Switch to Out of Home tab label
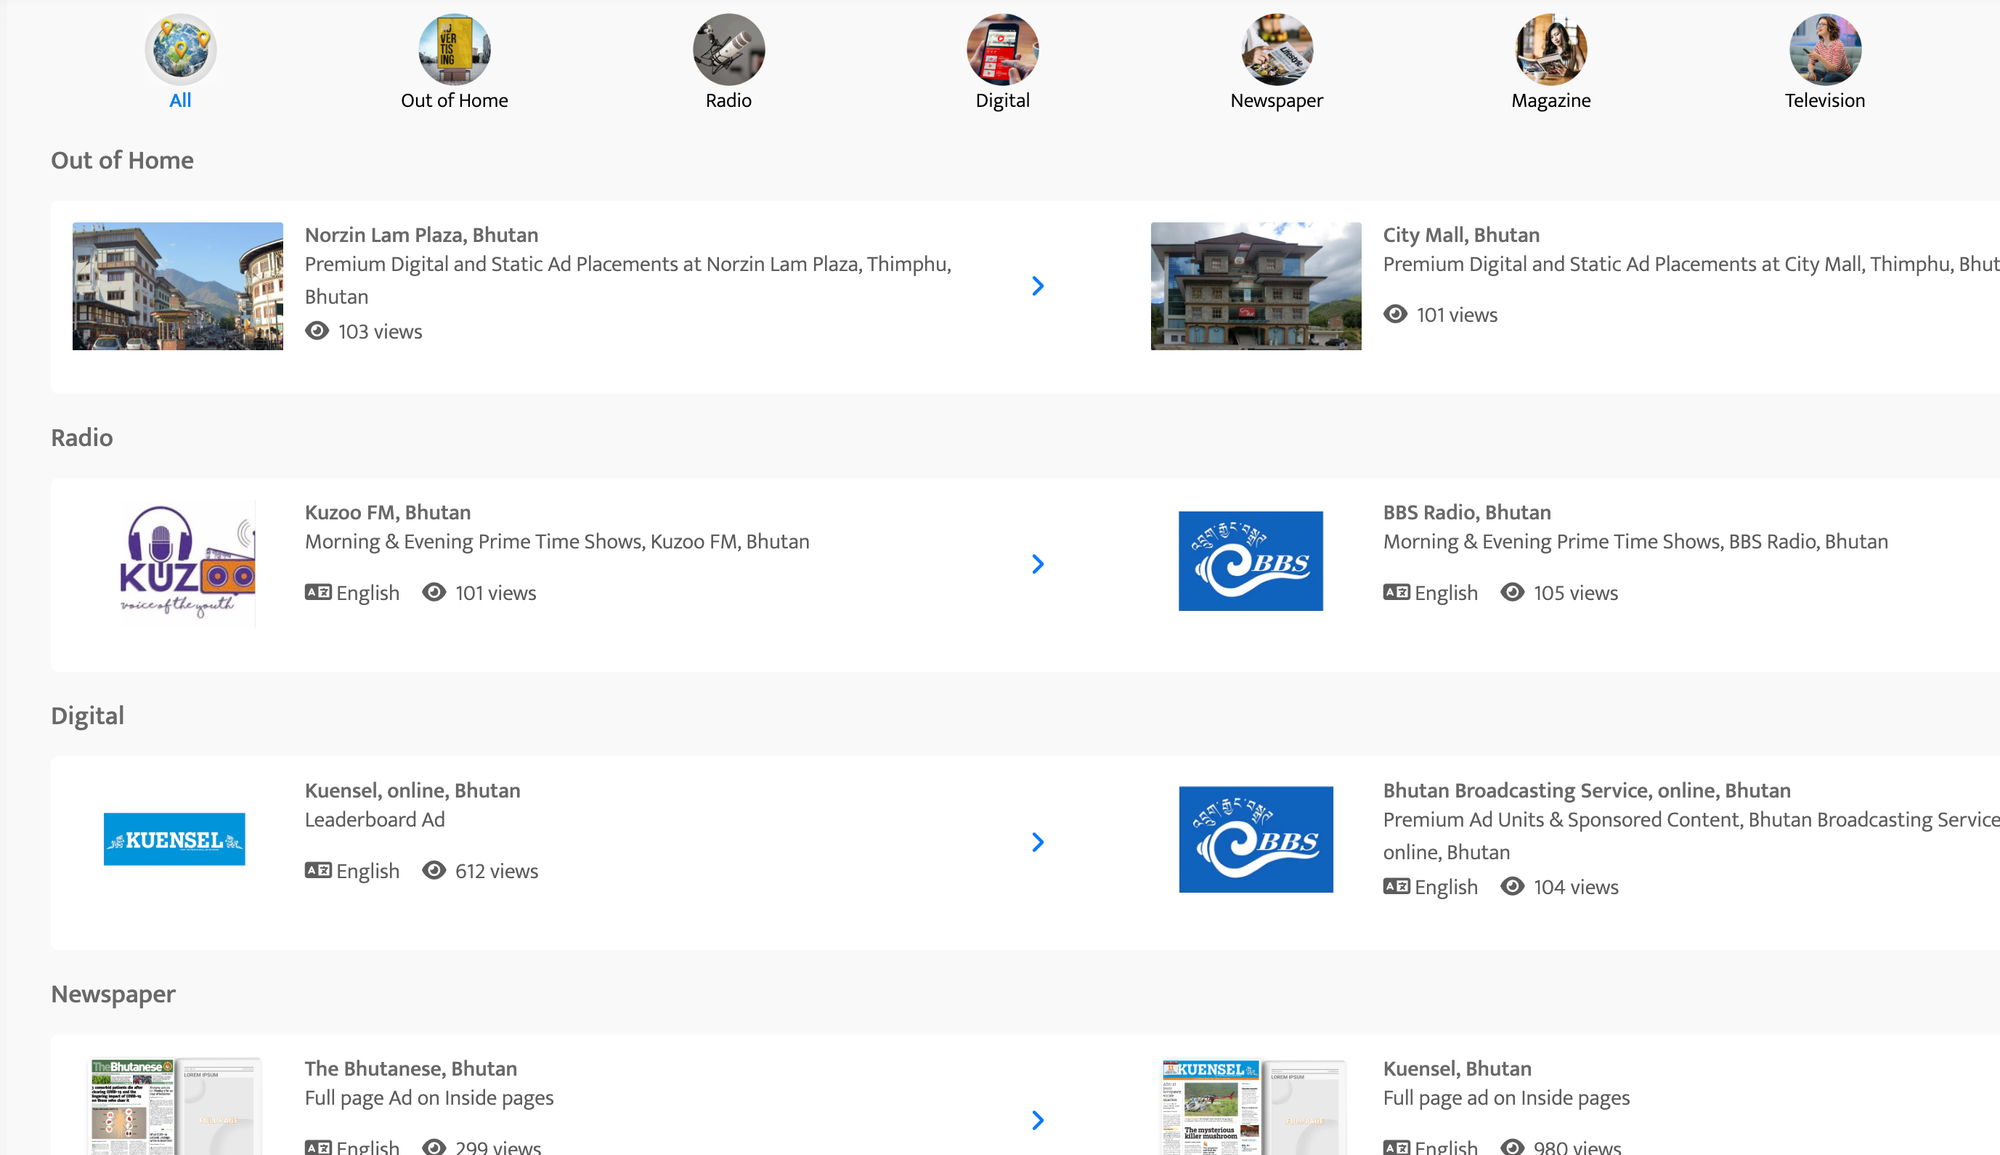The image size is (2000, 1155). tap(454, 100)
